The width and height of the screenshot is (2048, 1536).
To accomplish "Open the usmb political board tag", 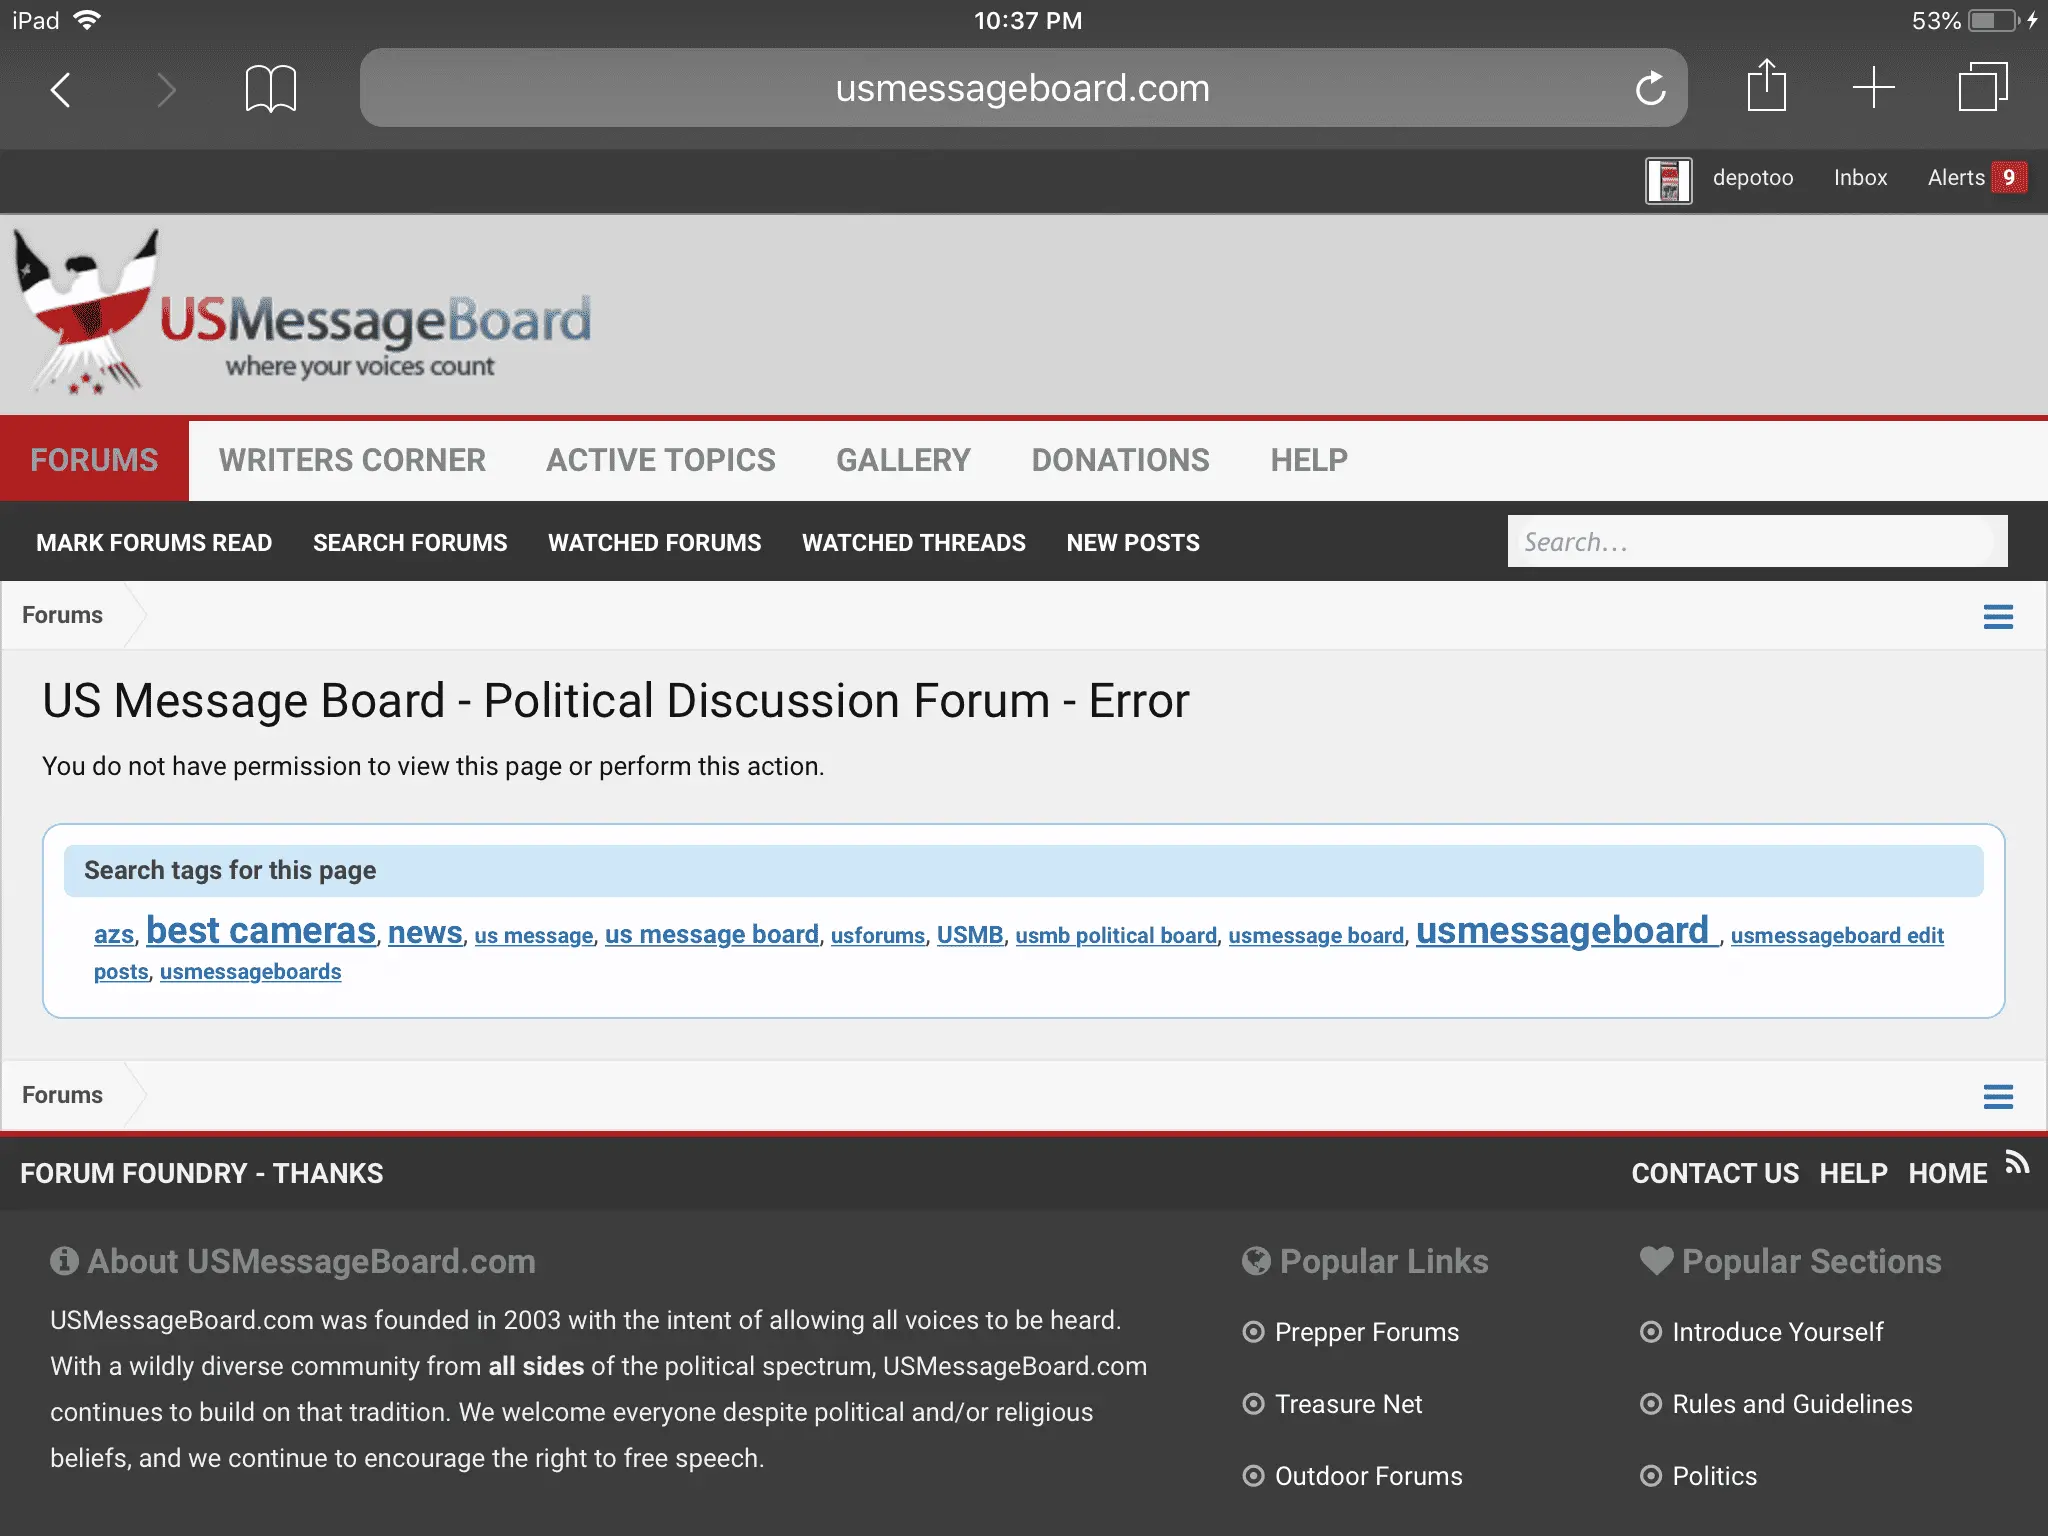I will tap(1116, 936).
